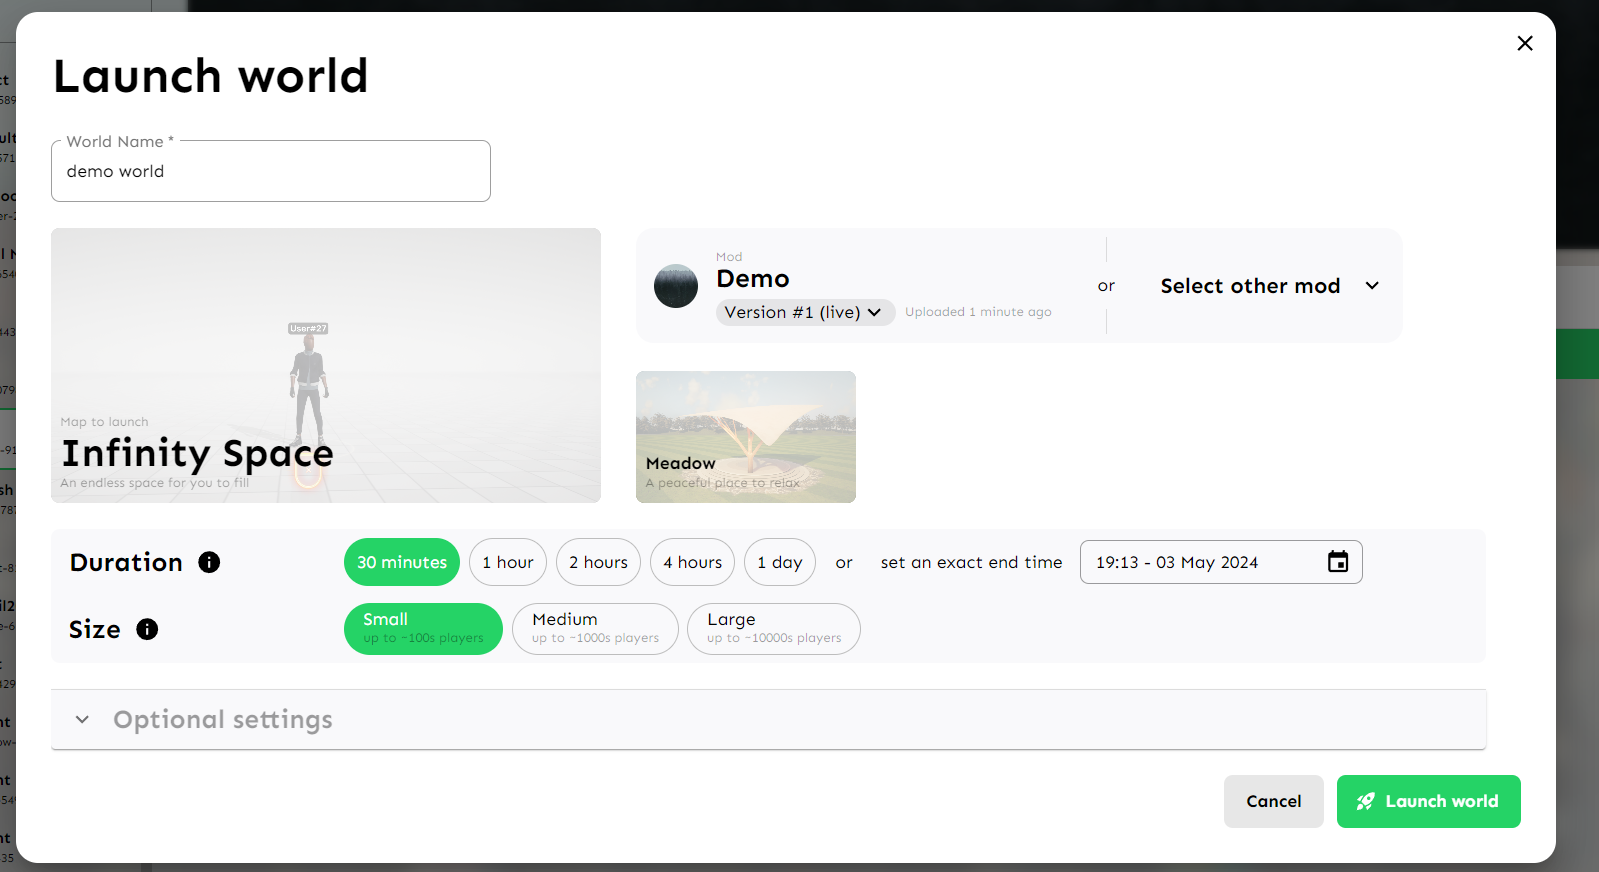Screen dimensions: 1599x872
Task: Choose Small world size
Action: point(423,629)
